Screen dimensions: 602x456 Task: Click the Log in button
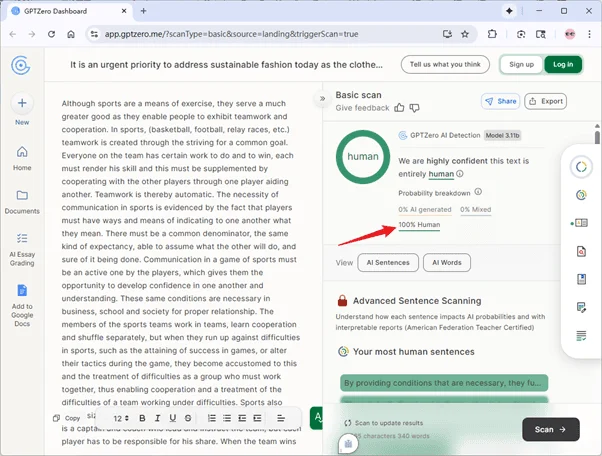coord(563,64)
